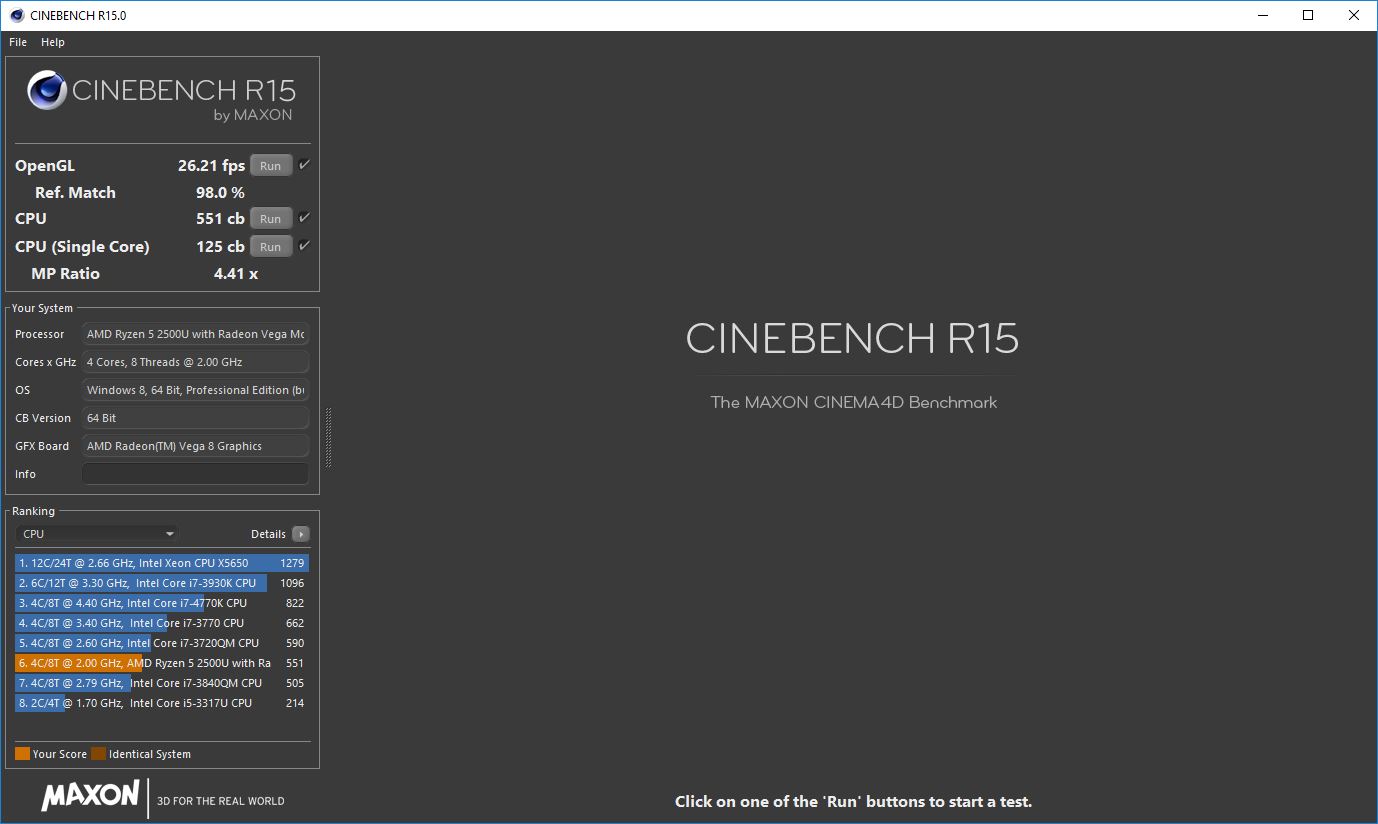Minimize the Cinebench window

(x=1262, y=15)
